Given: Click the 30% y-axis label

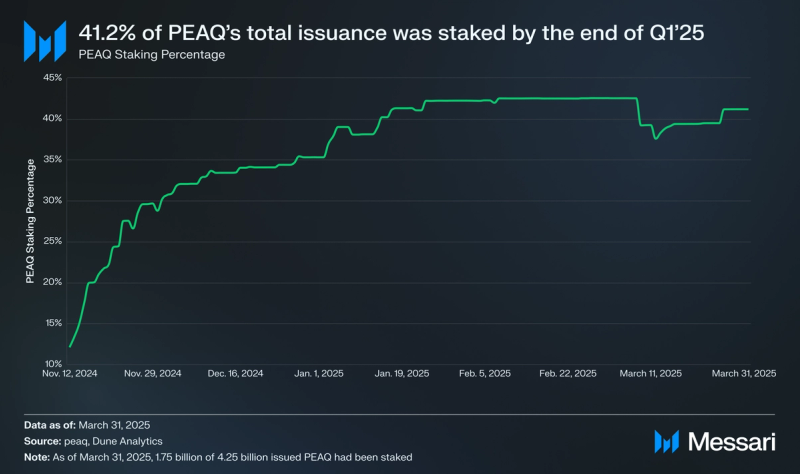Looking at the screenshot, I should (53, 201).
